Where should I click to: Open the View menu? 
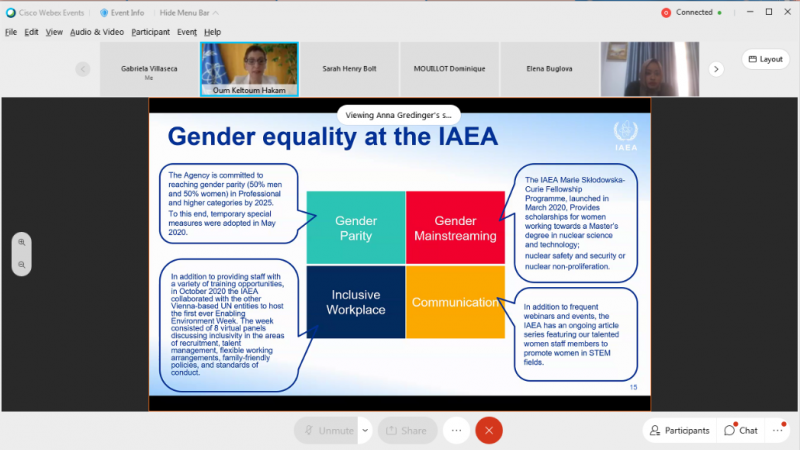[54, 32]
